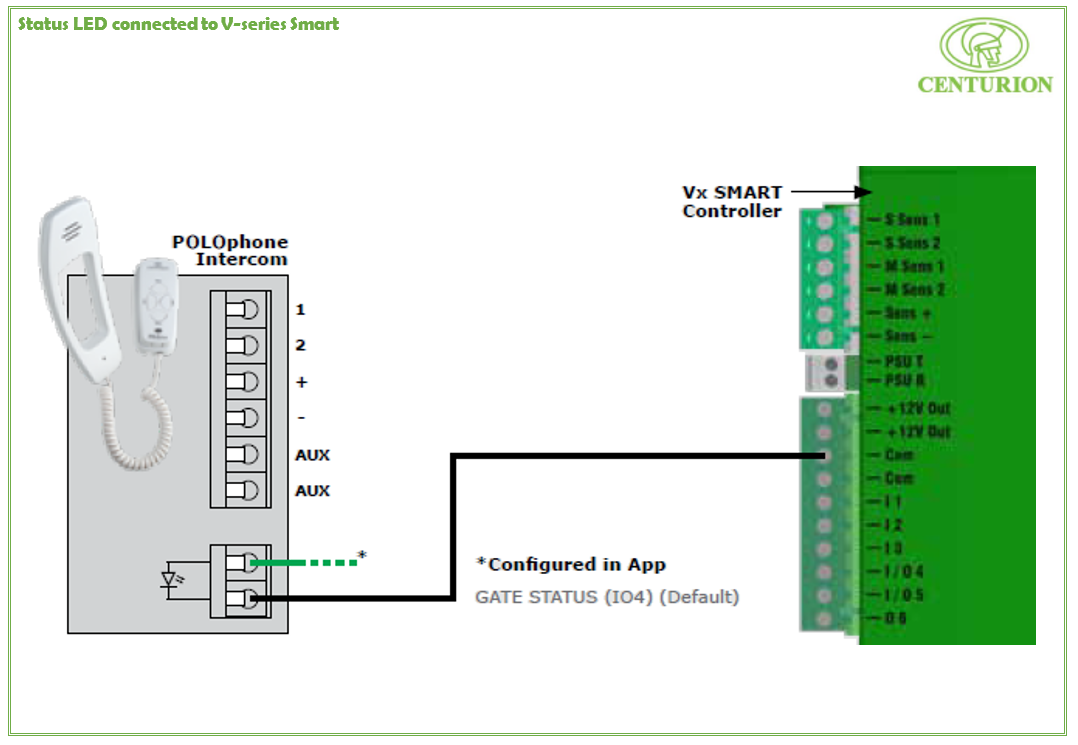Click the 'O 6' controller label
Image resolution: width=1078 pixels, height=745 pixels.
[x=895, y=619]
